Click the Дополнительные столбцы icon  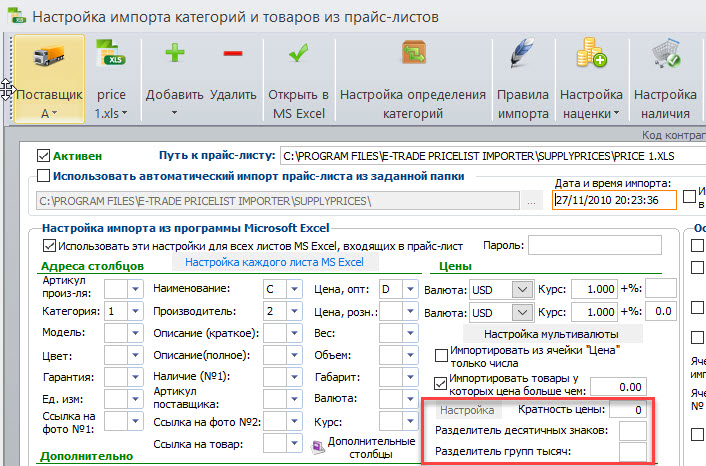318,447
